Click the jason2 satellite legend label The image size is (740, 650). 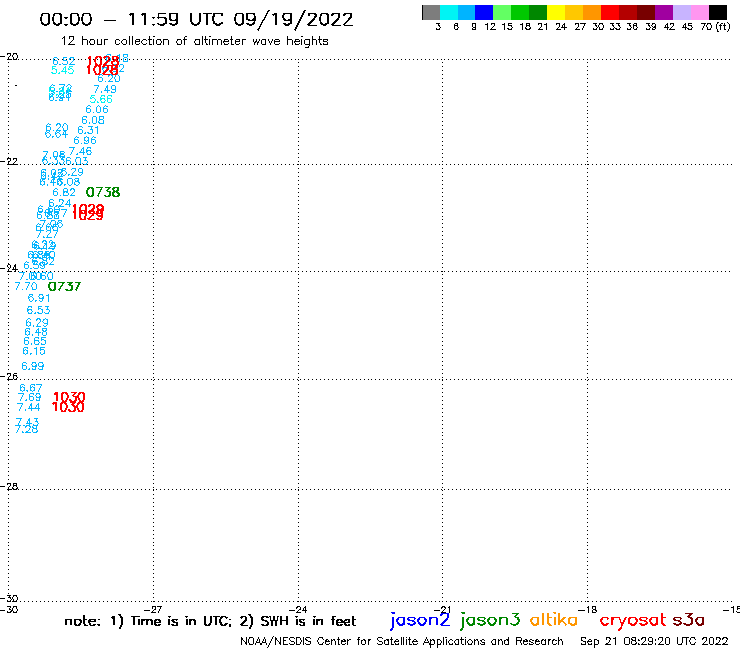[x=420, y=620]
